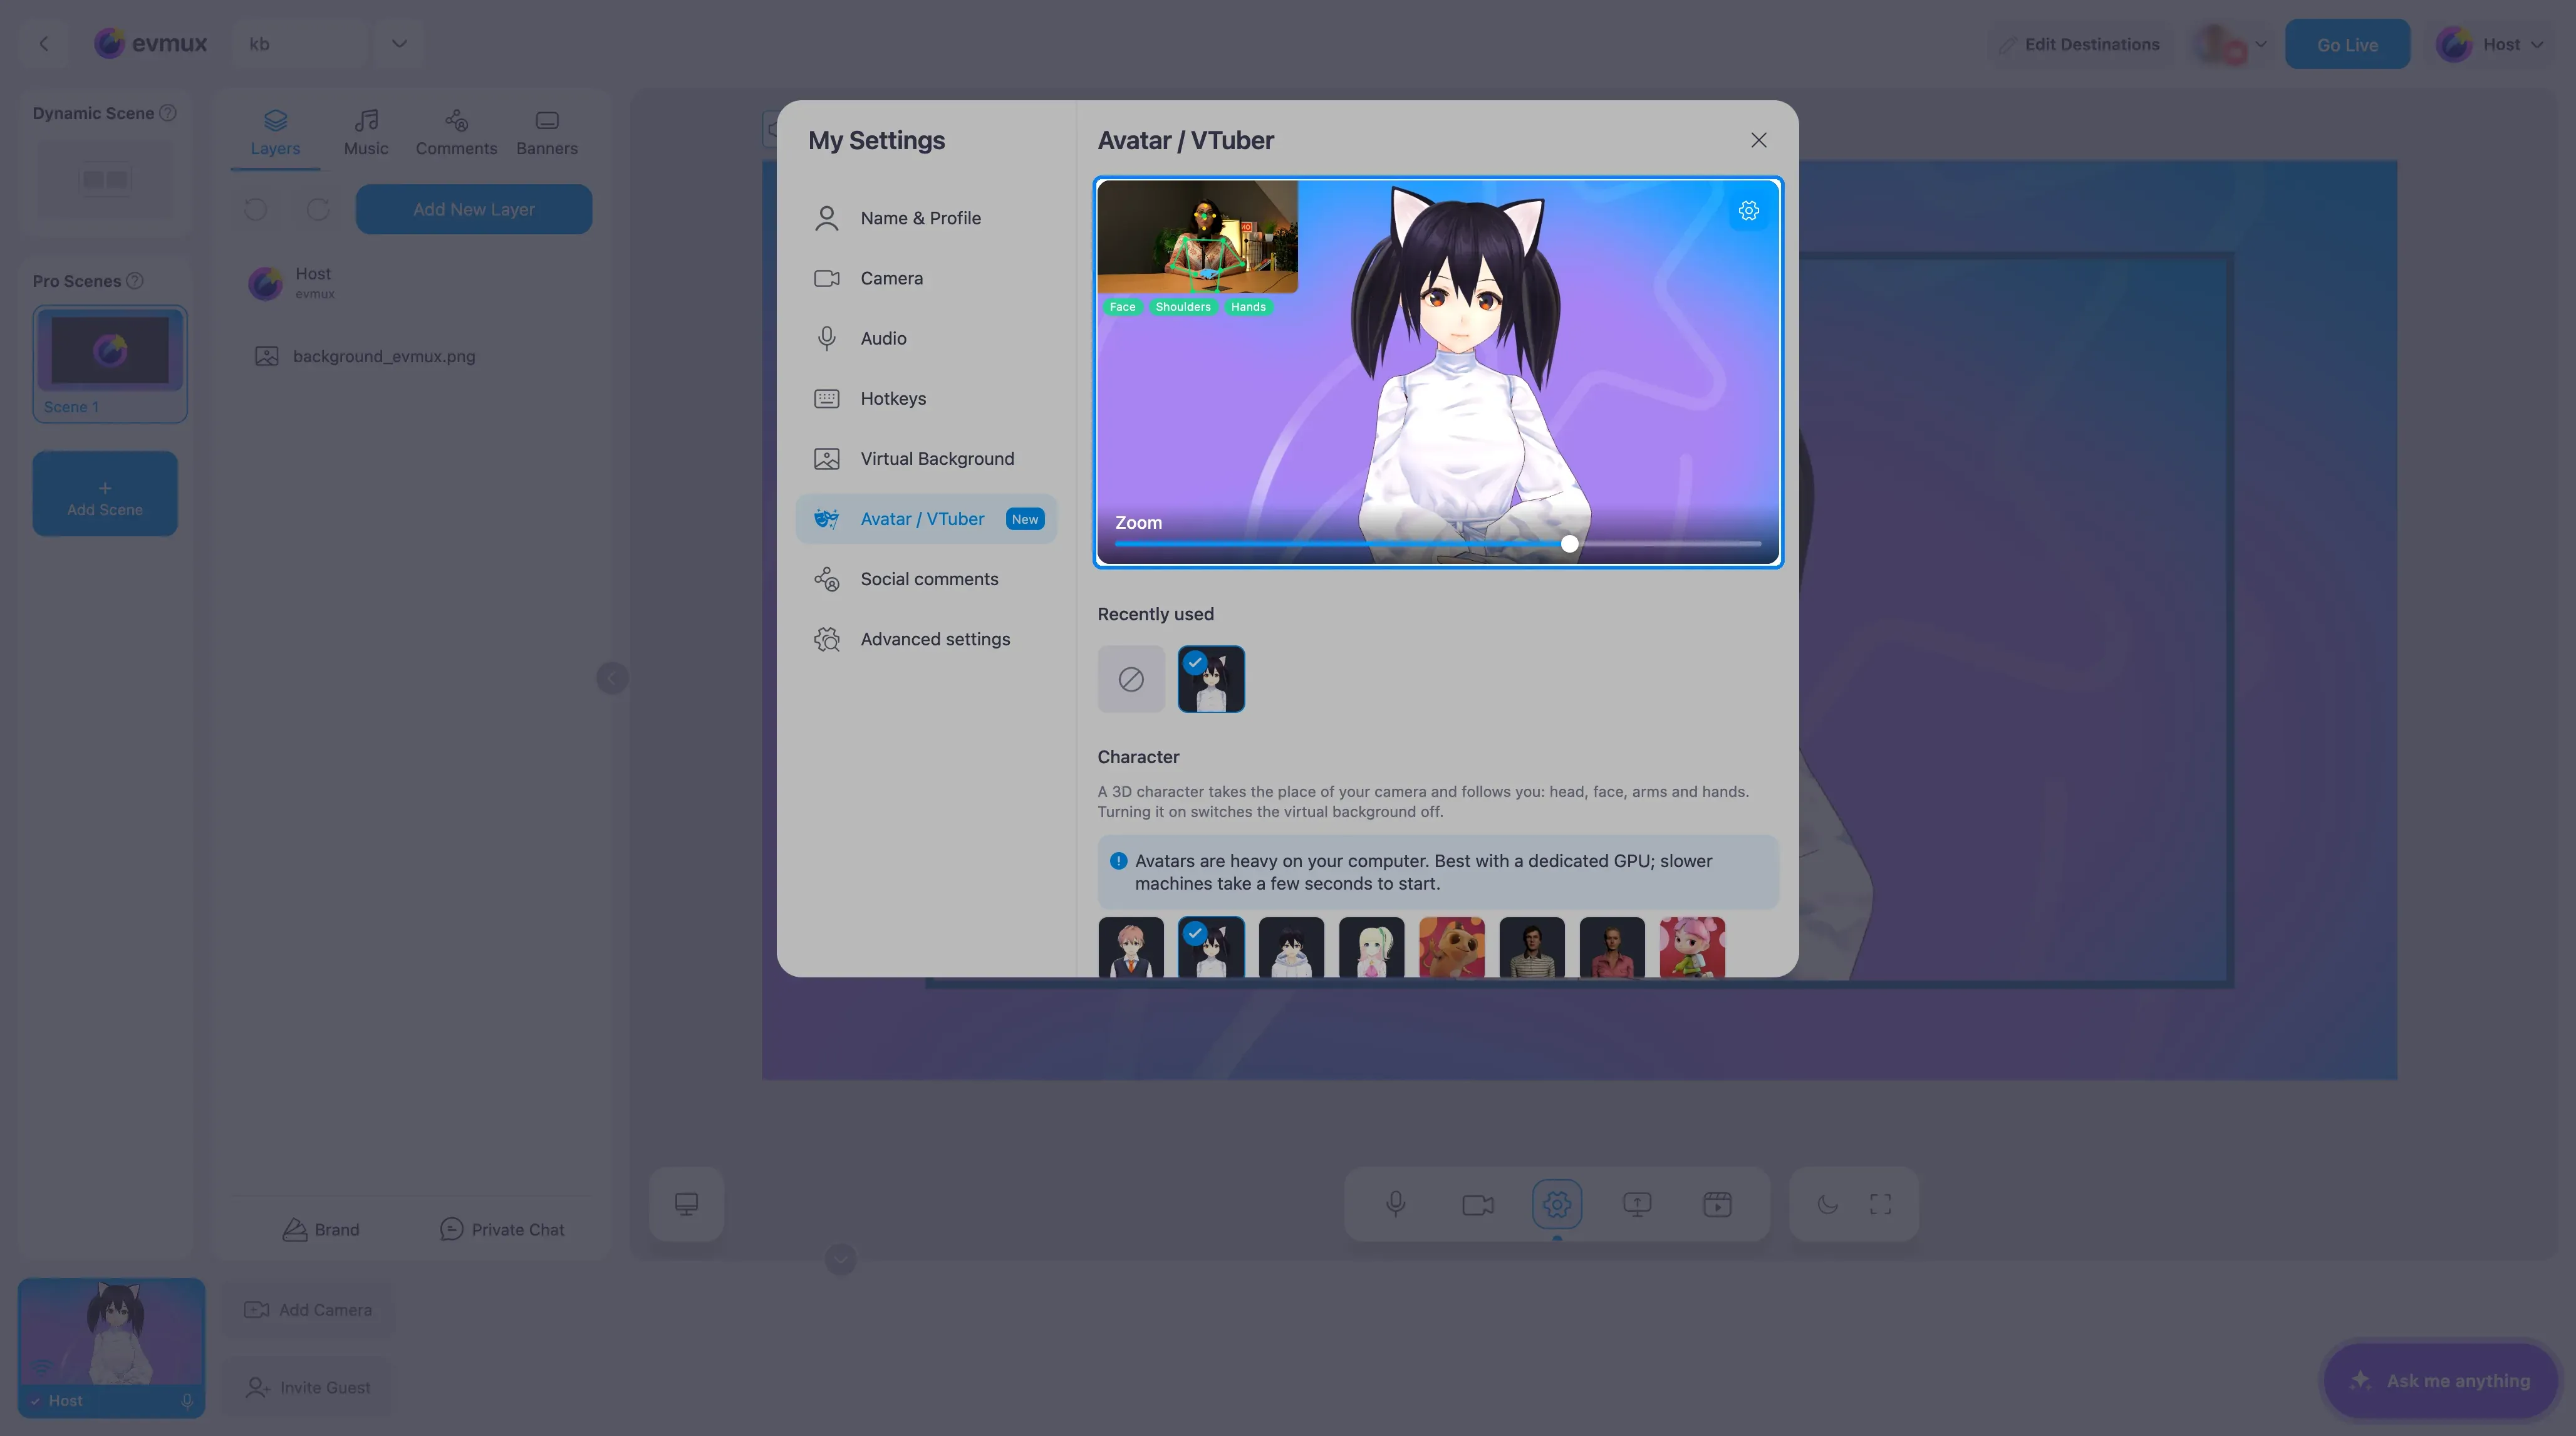
Task: Click the settings gear in bottom toolbar
Action: [x=1557, y=1204]
